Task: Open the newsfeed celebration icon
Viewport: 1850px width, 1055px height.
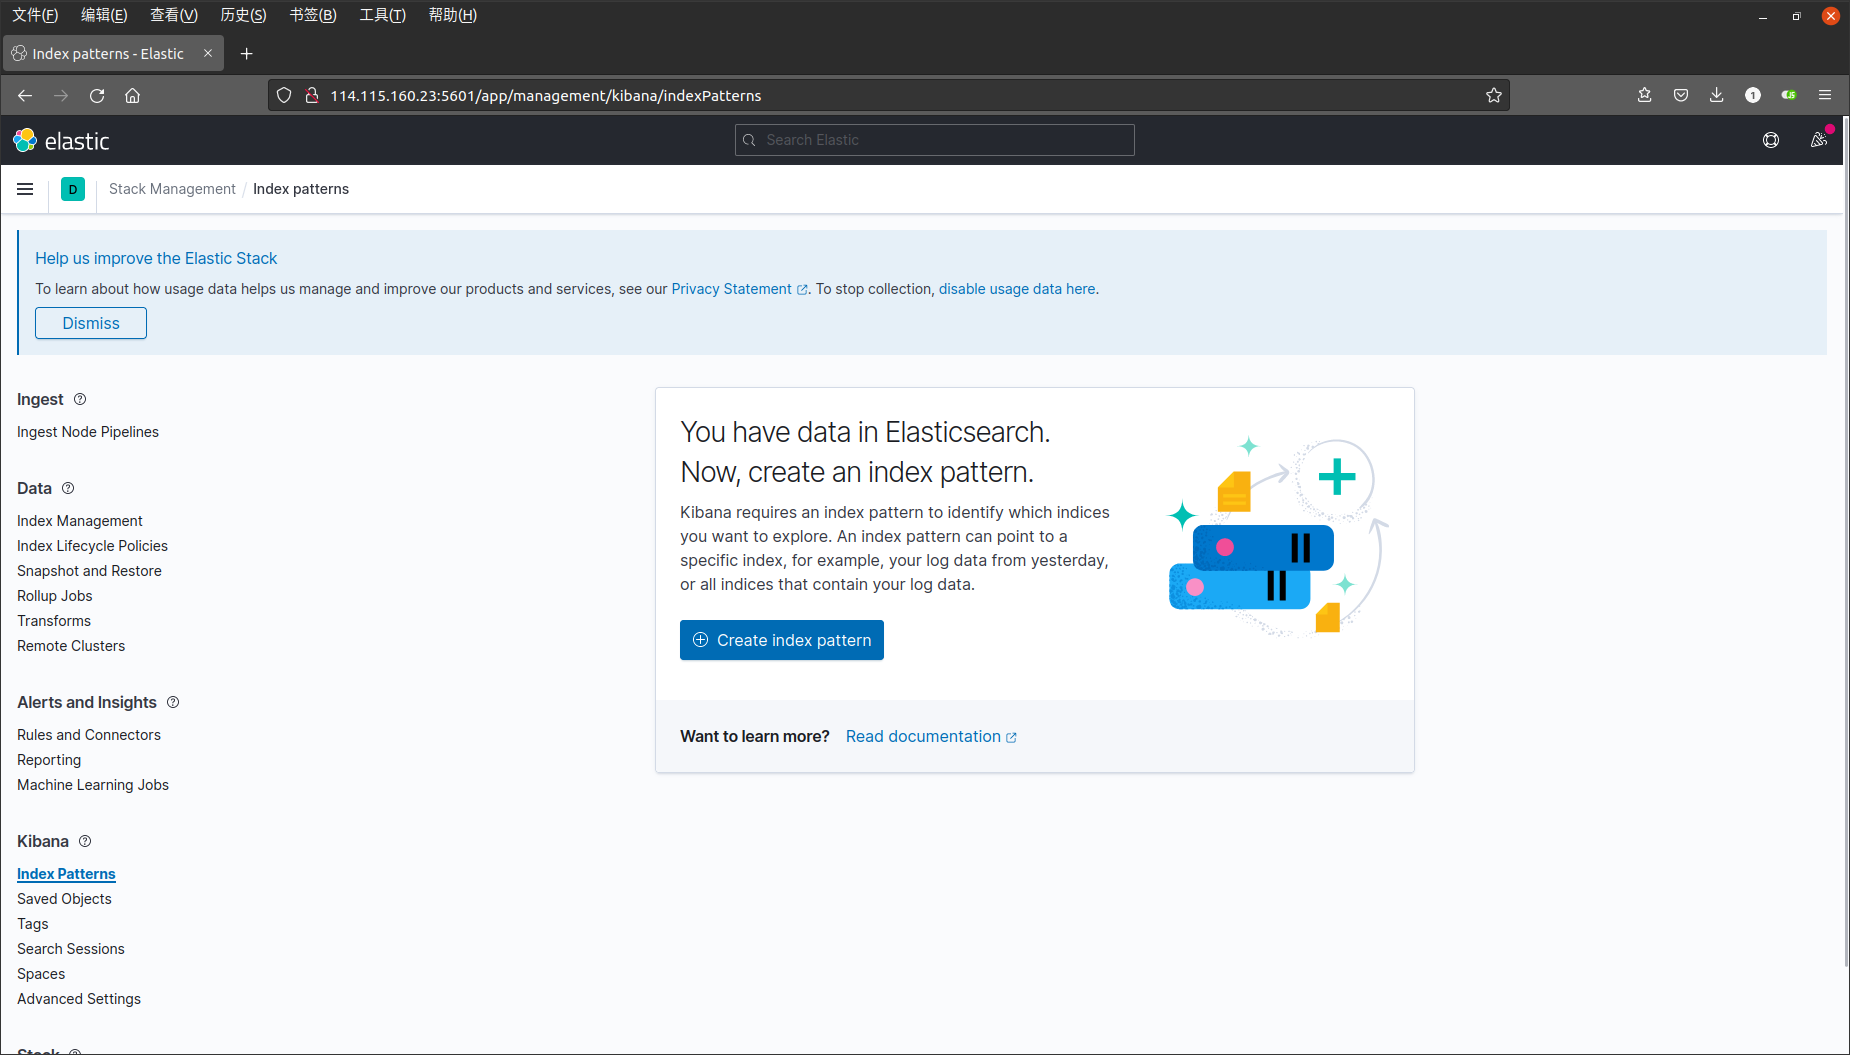Action: click(1819, 140)
